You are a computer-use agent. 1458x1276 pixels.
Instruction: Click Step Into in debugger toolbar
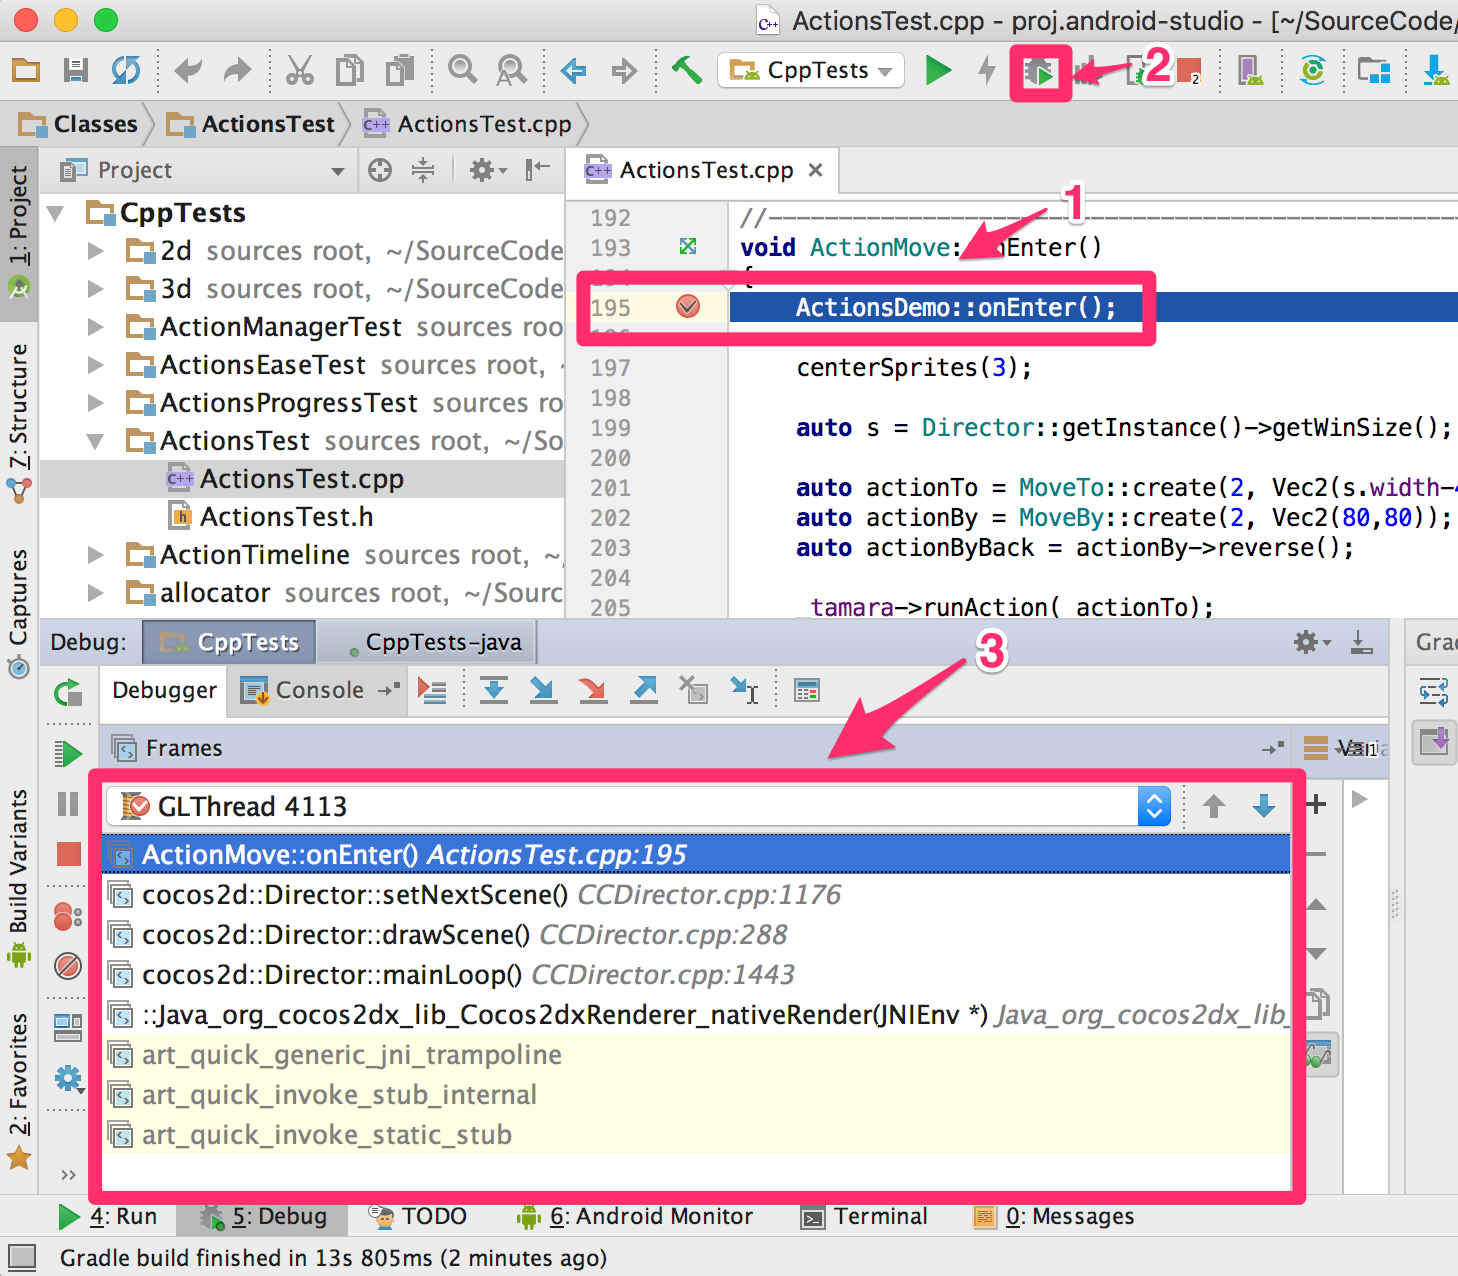[543, 690]
